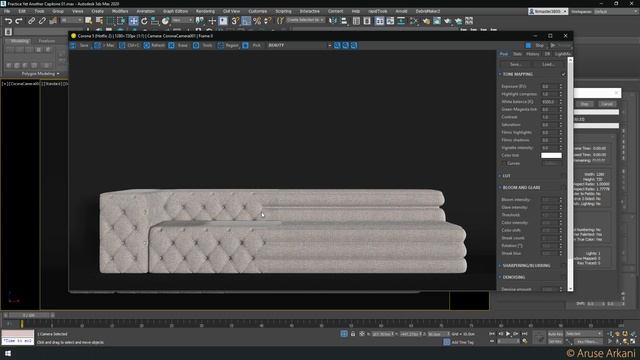Collapse the Bloom and Glare section

point(500,188)
